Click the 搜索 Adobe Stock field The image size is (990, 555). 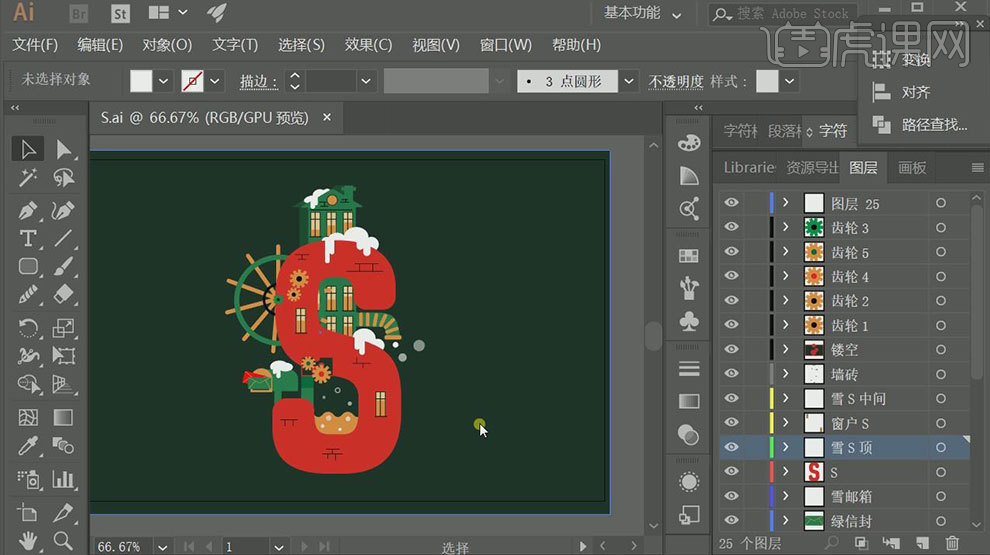783,13
